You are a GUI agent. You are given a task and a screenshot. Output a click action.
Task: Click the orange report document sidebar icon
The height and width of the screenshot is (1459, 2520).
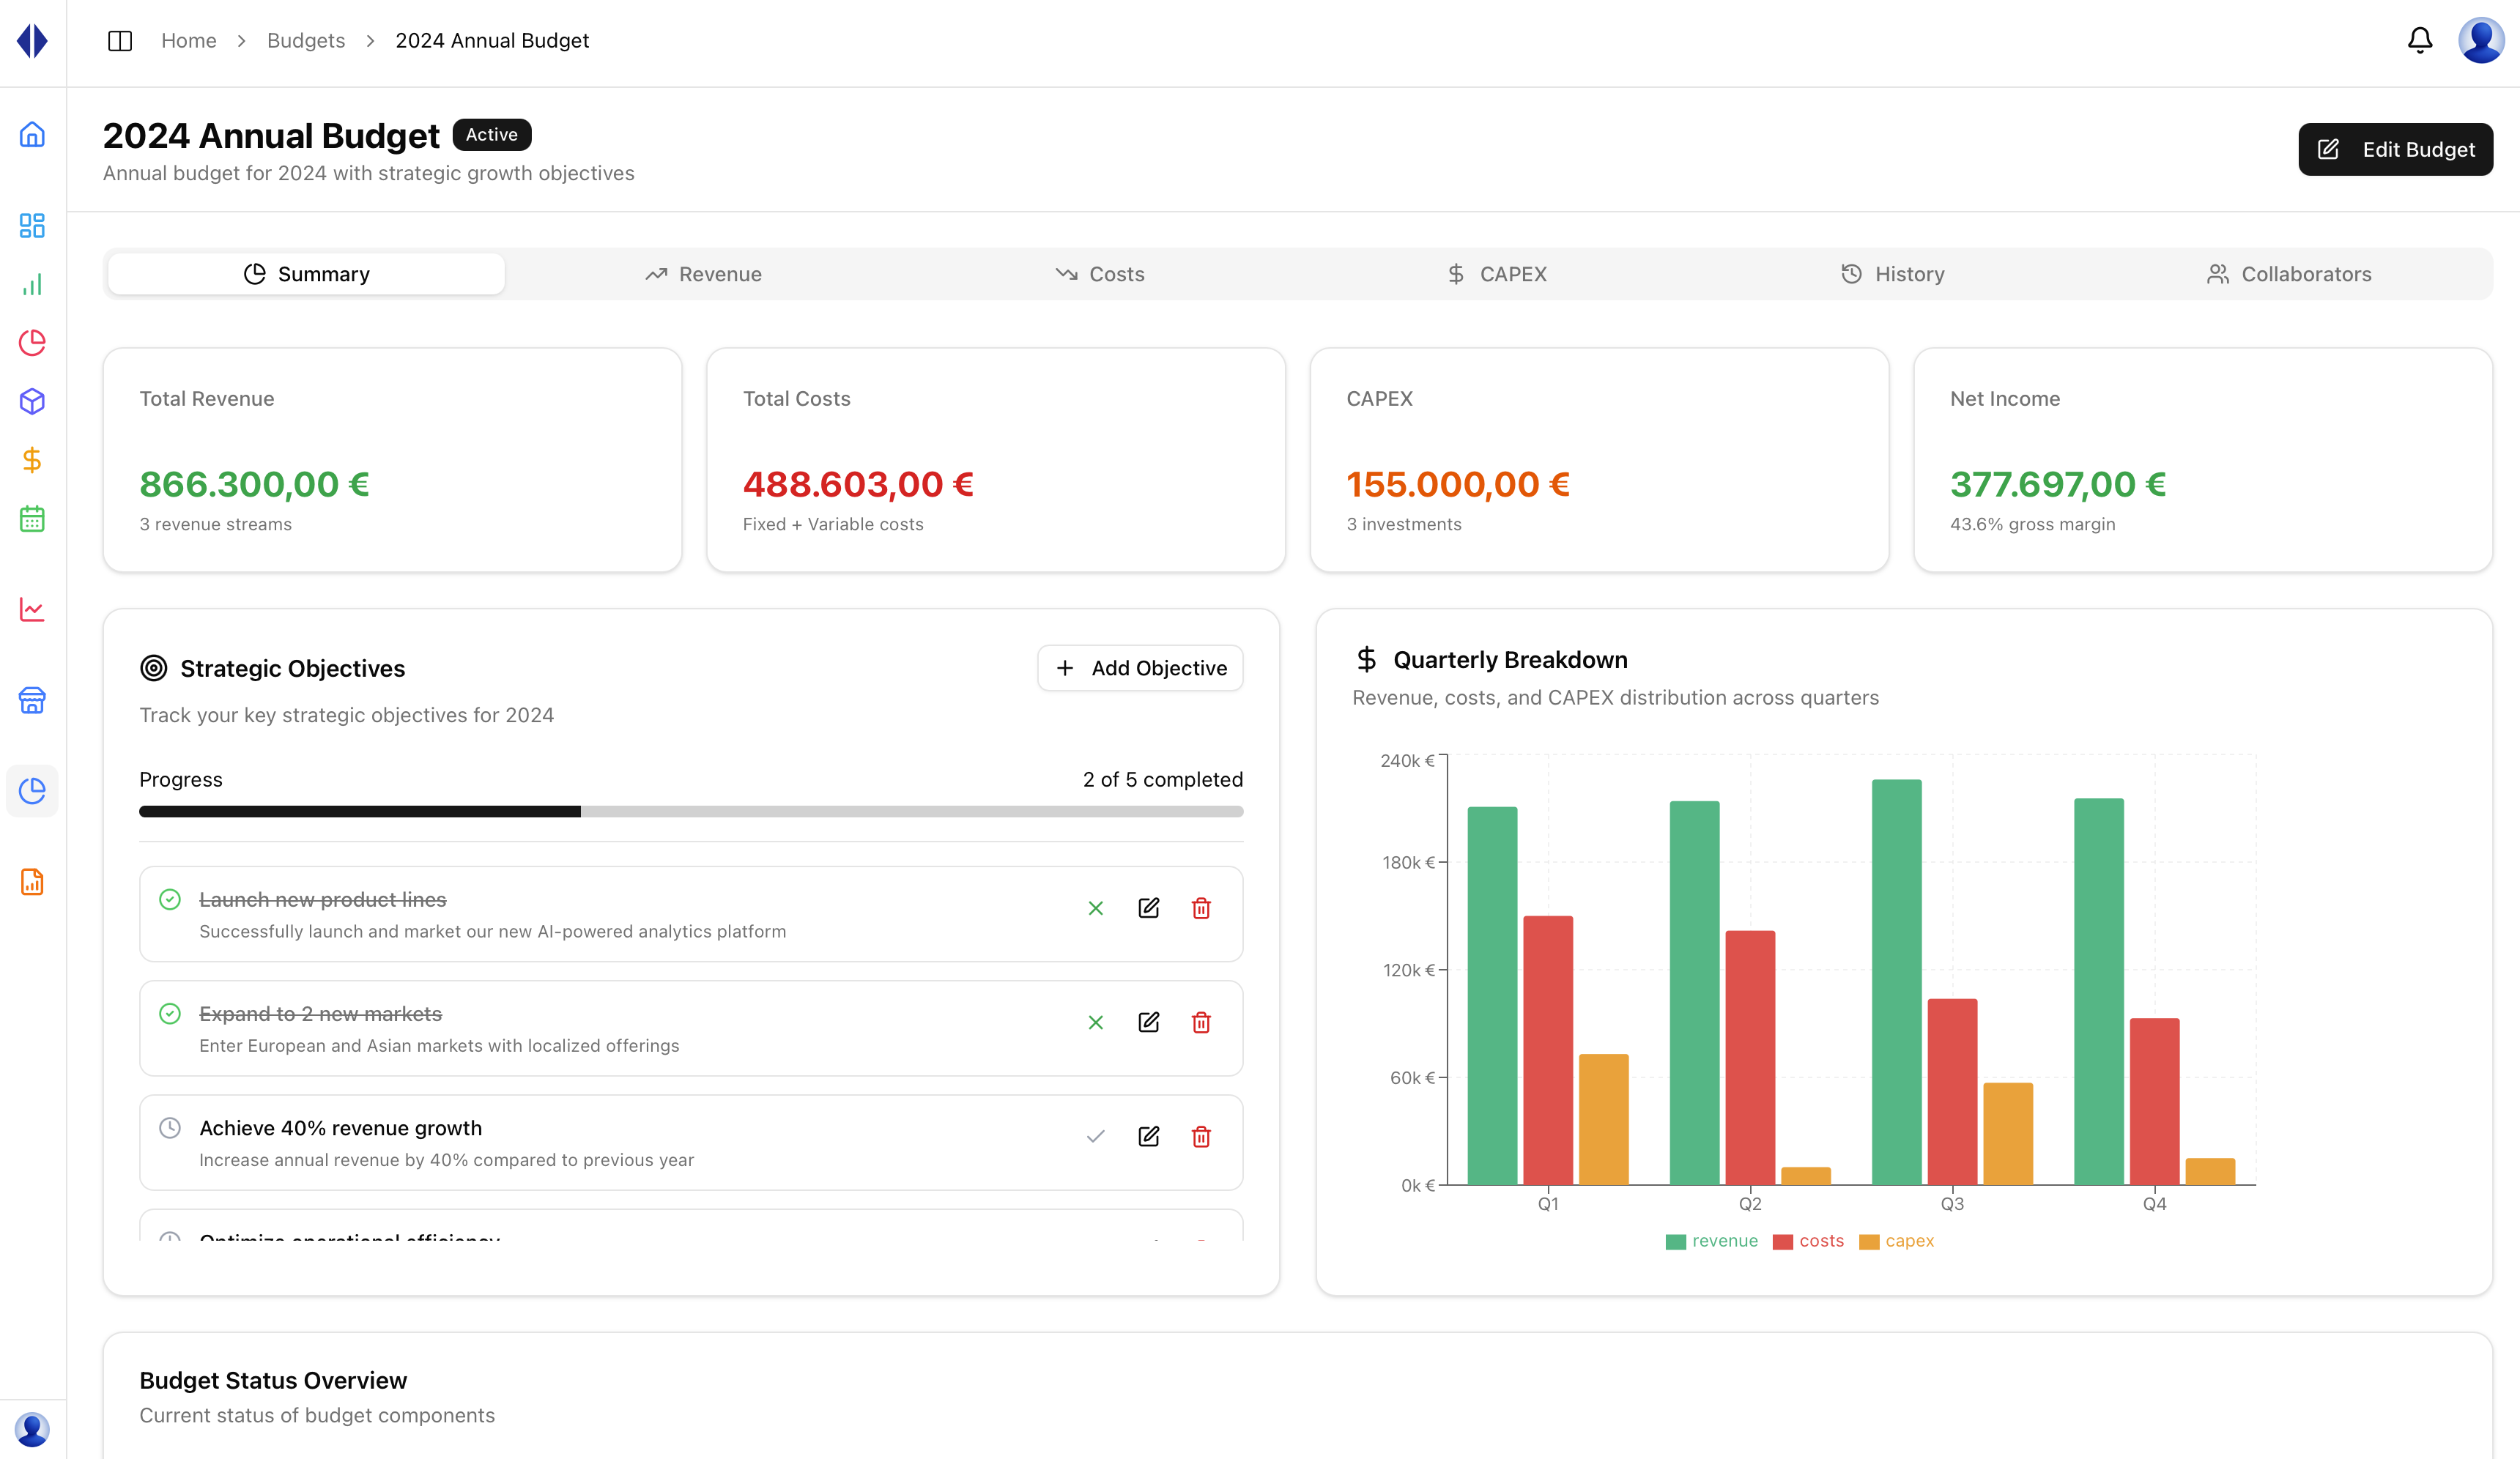click(x=32, y=882)
